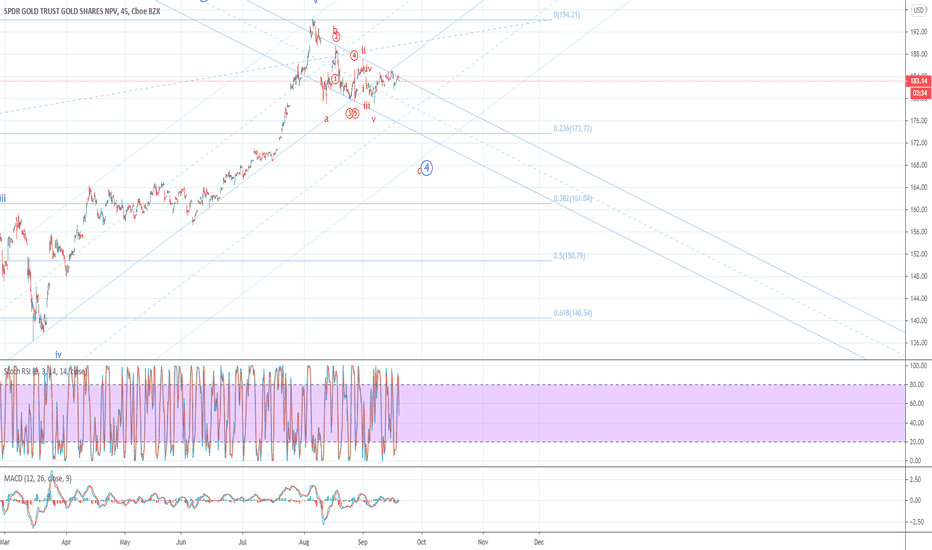Image resolution: width=932 pixels, height=550 pixels.
Task: Click the -2.50 MACD scale label
Action: [915, 522]
